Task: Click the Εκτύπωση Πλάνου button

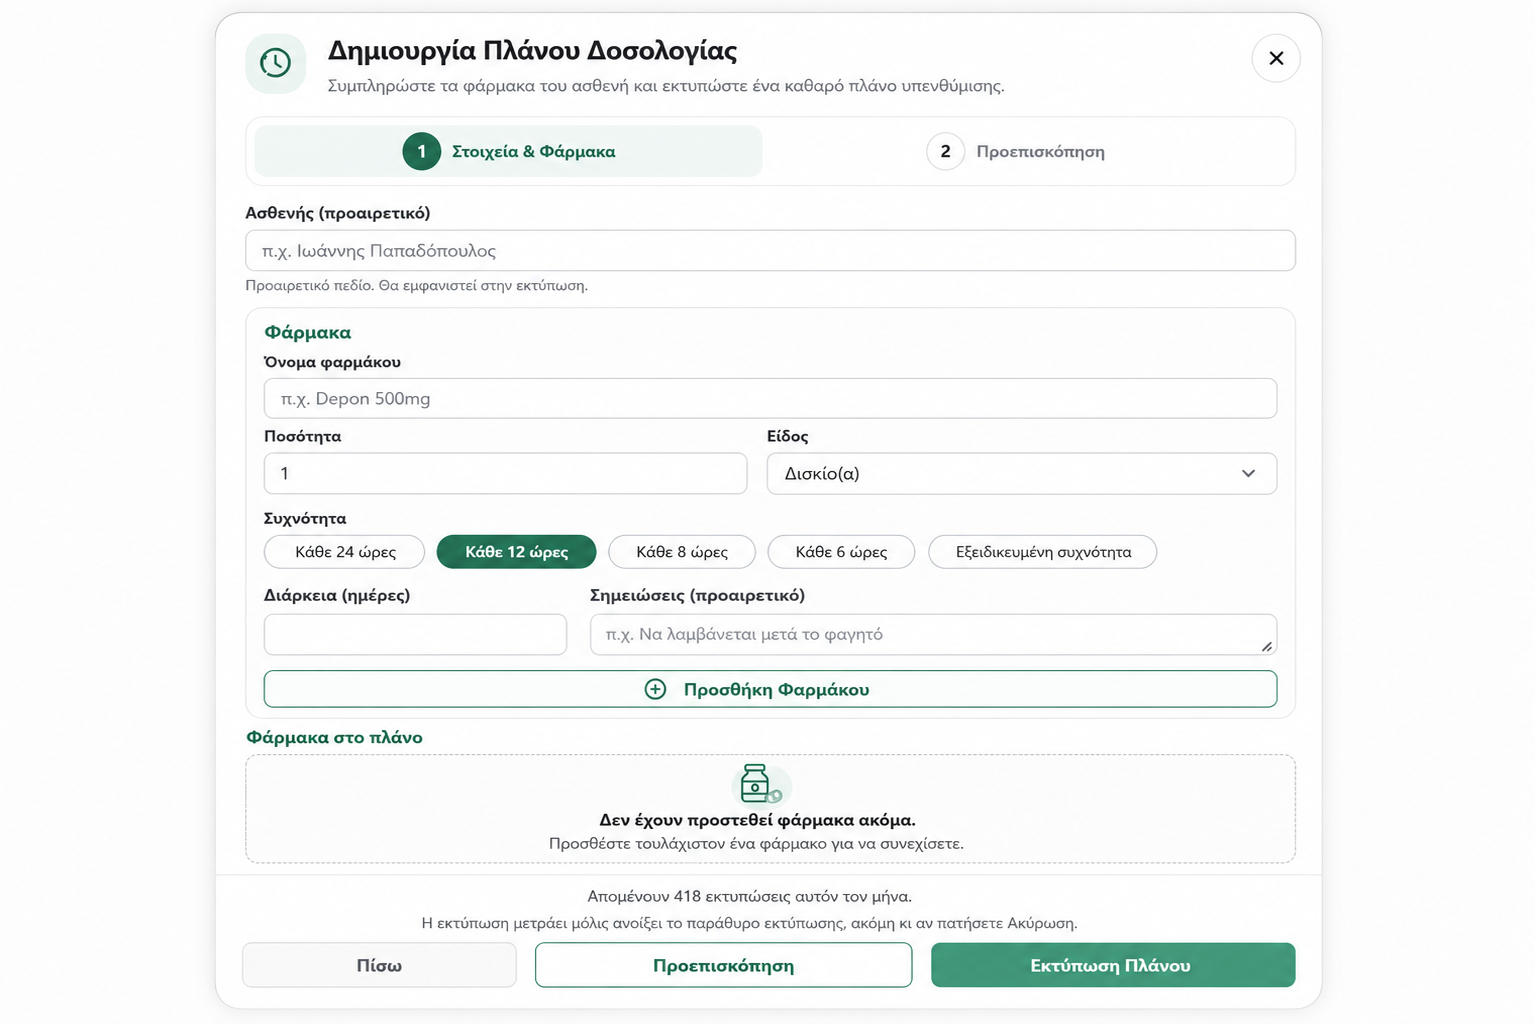Action: pos(1113,965)
